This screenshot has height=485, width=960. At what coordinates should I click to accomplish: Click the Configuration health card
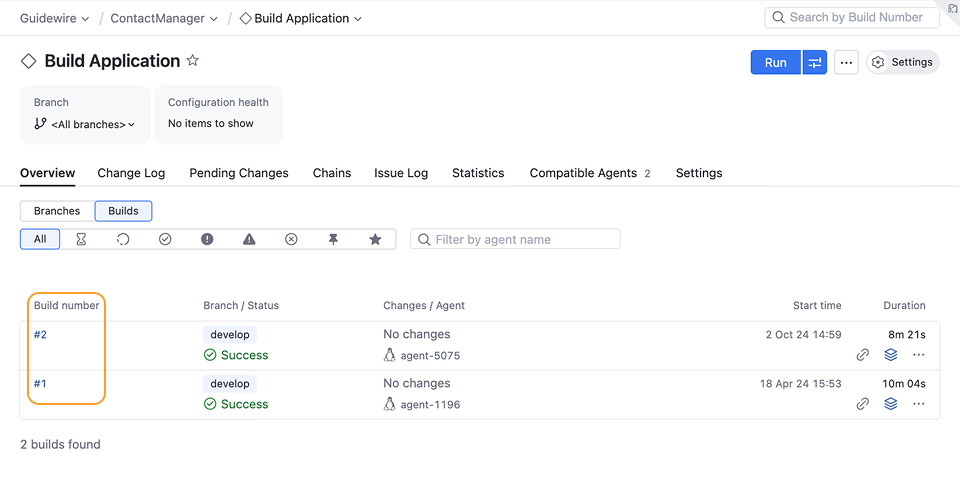[x=219, y=115]
